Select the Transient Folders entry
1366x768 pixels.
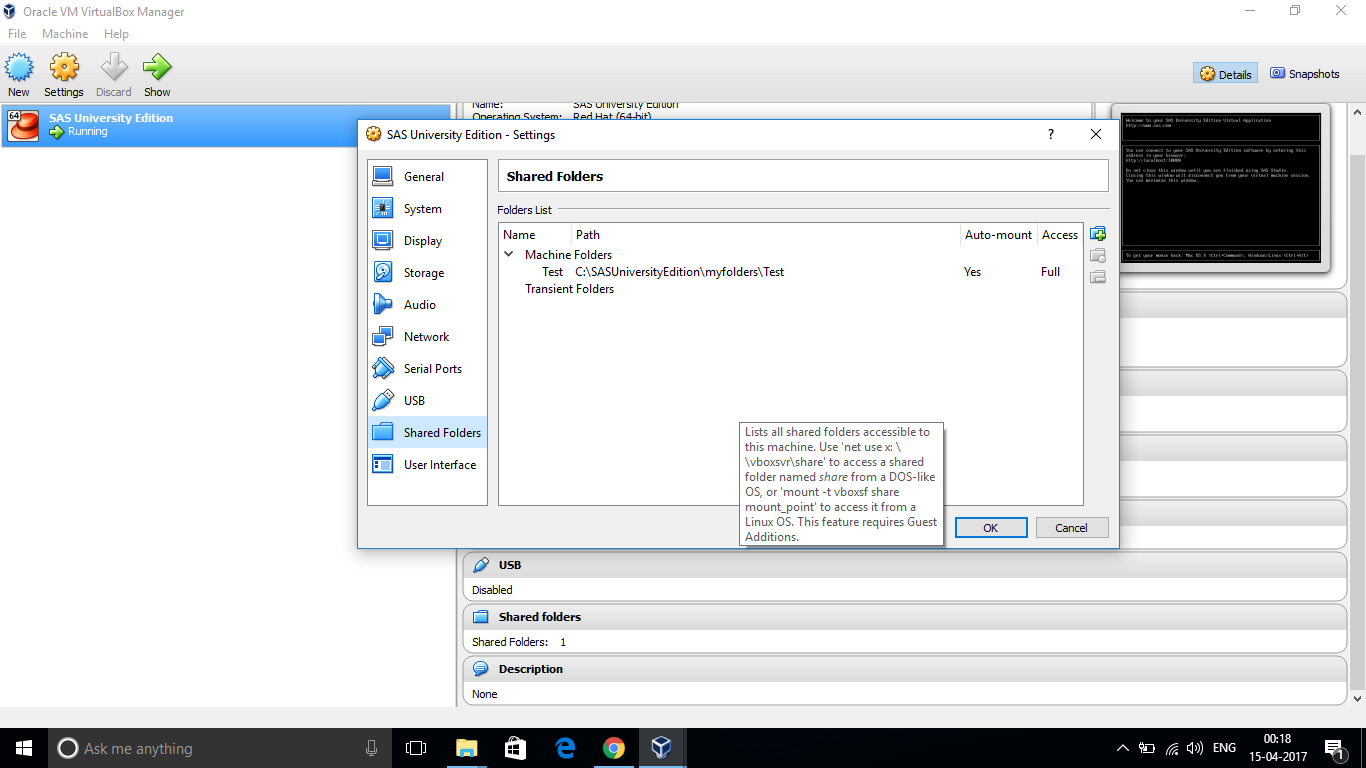click(x=569, y=288)
